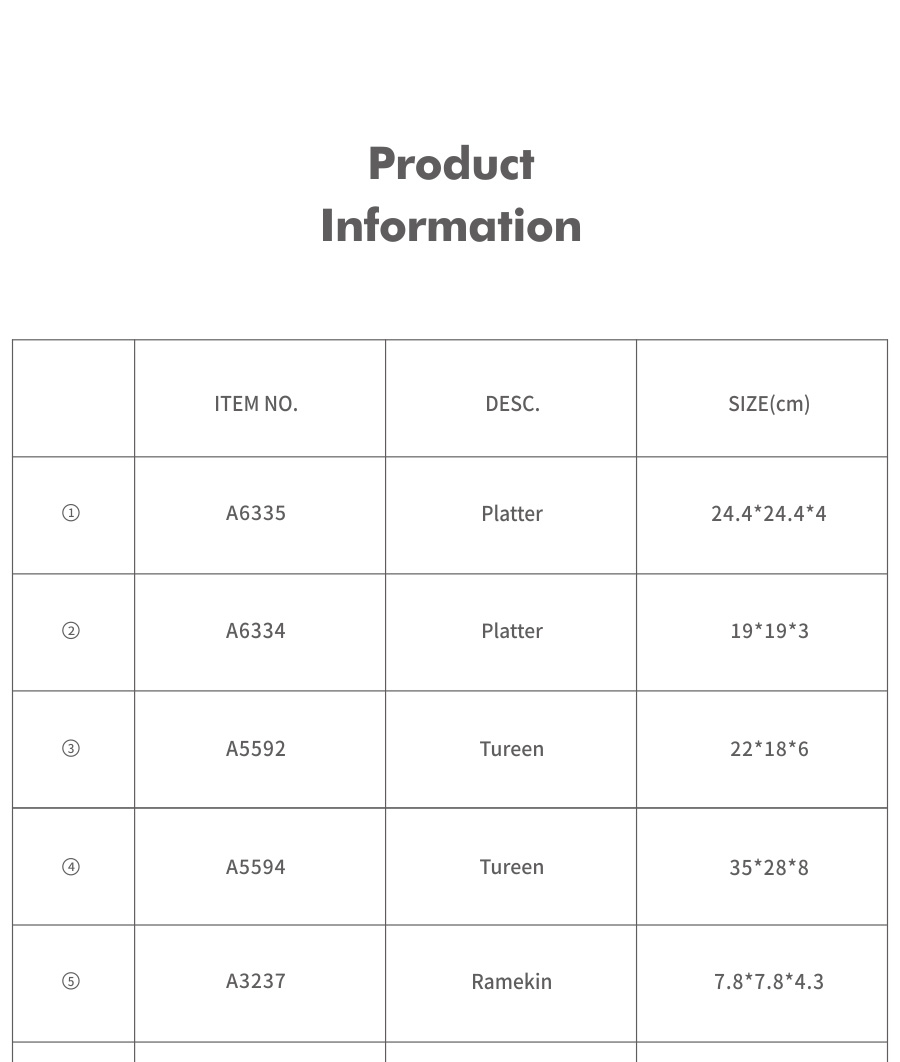This screenshot has height=1062, width=900.
Task: Select item number A6334
Action: coord(256,631)
